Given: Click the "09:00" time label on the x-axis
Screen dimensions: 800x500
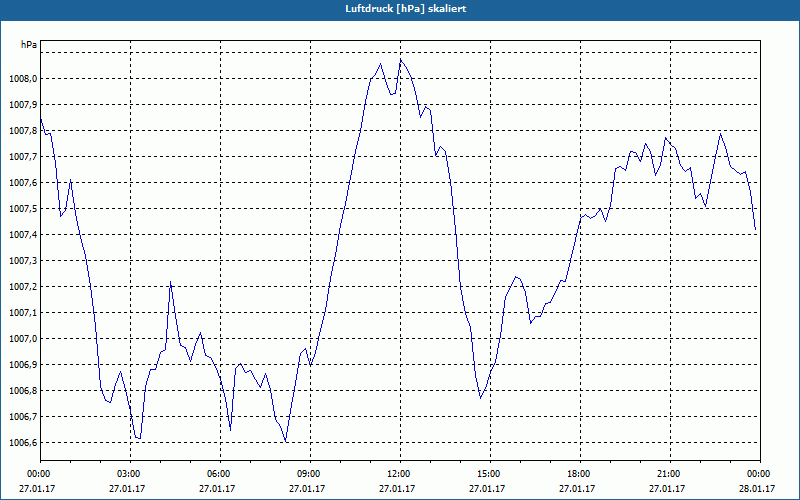Looking at the screenshot, I should coord(310,474).
